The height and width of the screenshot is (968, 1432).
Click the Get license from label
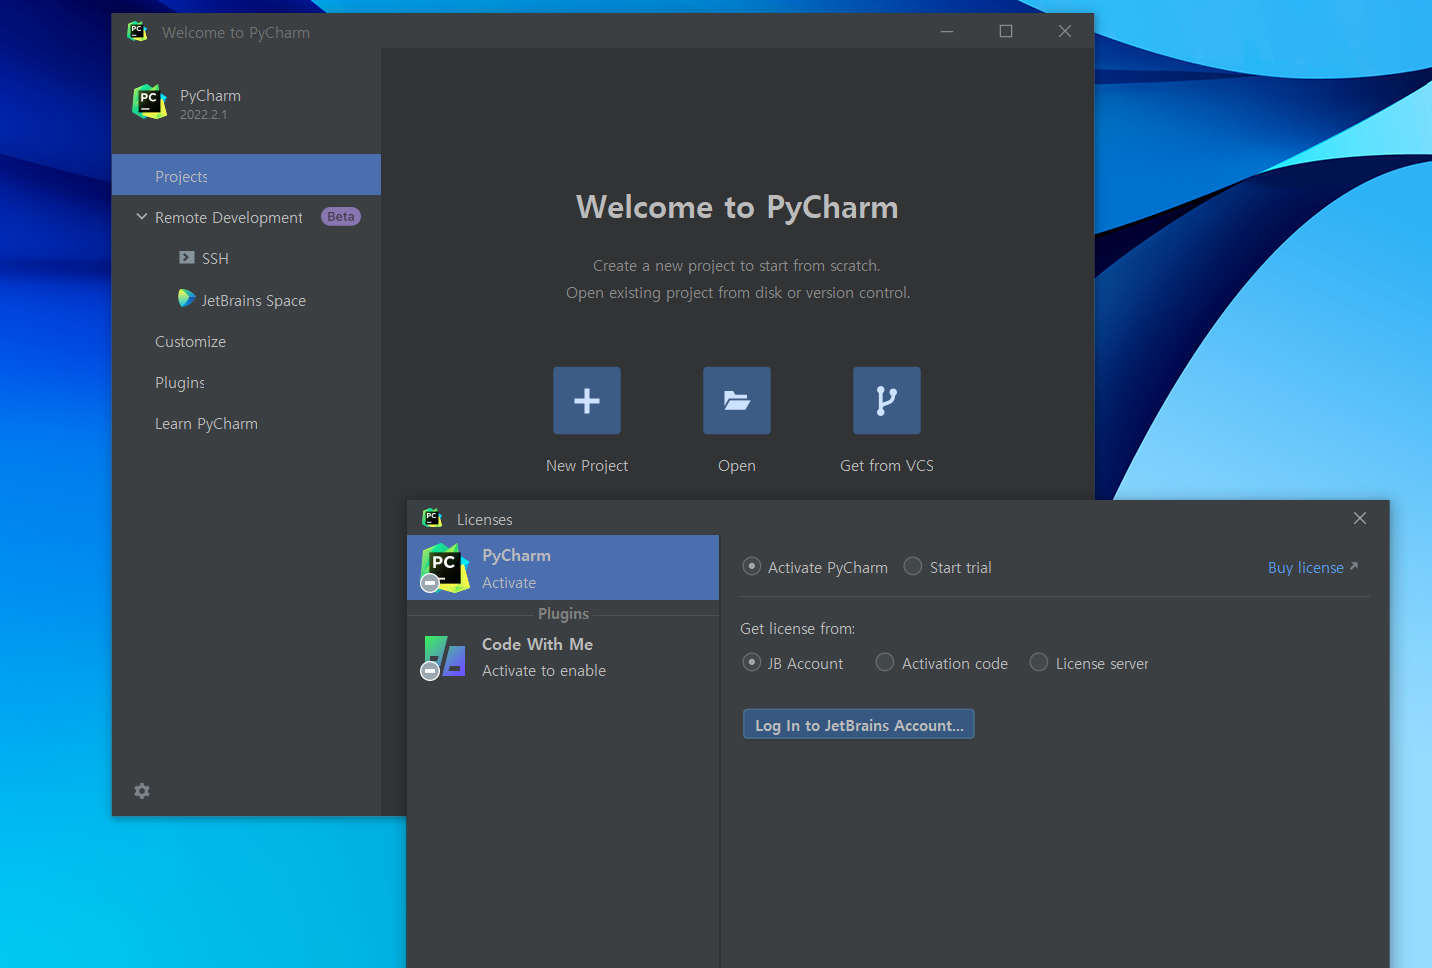[798, 629]
